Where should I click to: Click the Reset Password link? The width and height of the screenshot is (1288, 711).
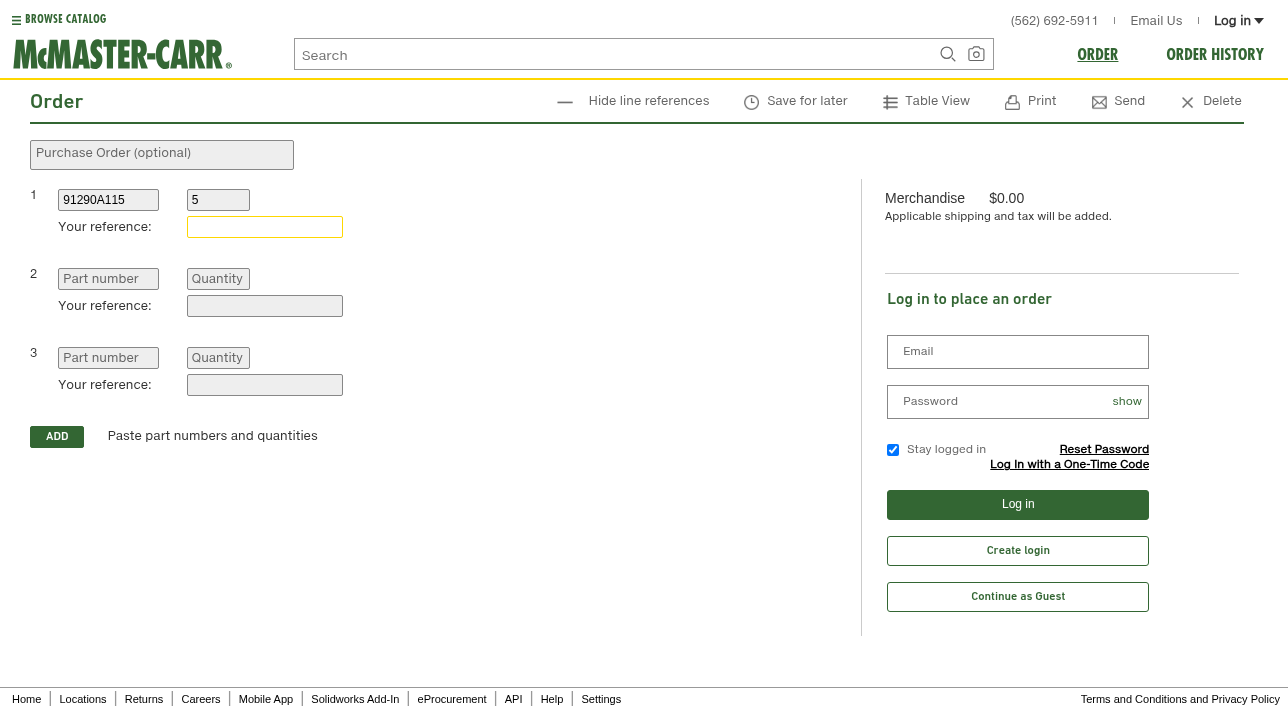[x=1104, y=450]
